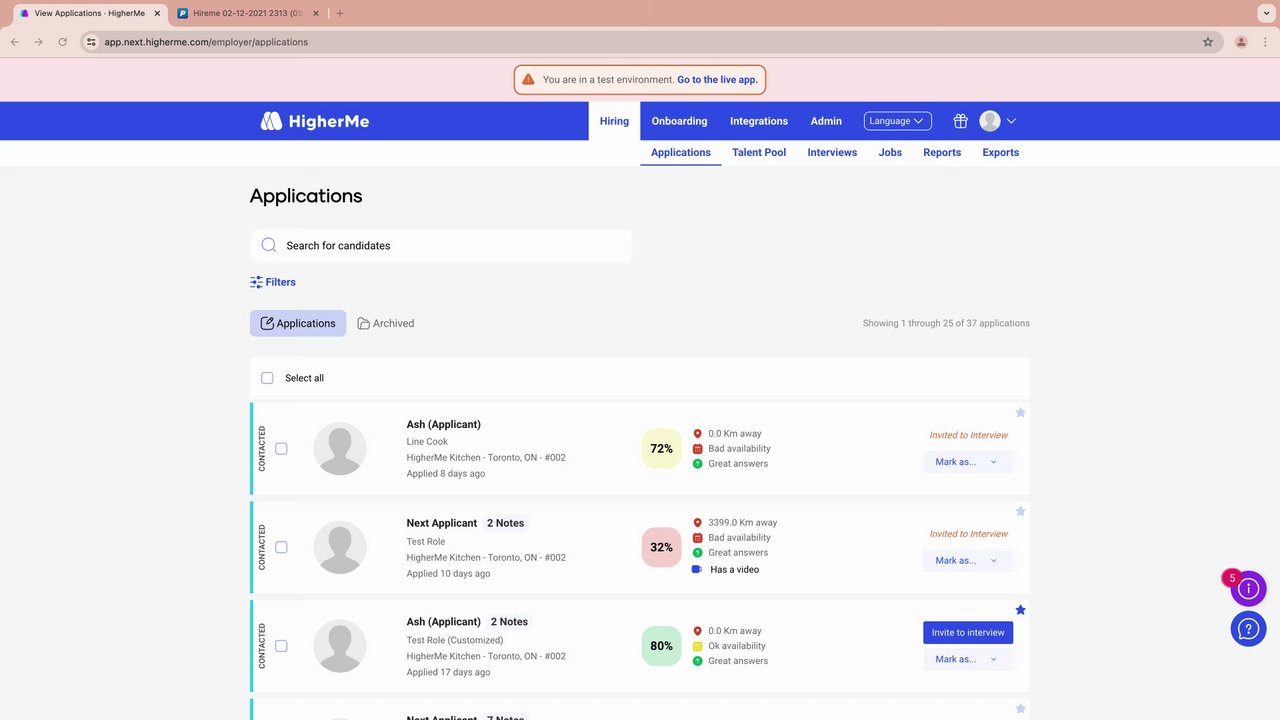Click site info icon in address bar
The image size is (1280, 720).
click(90, 42)
